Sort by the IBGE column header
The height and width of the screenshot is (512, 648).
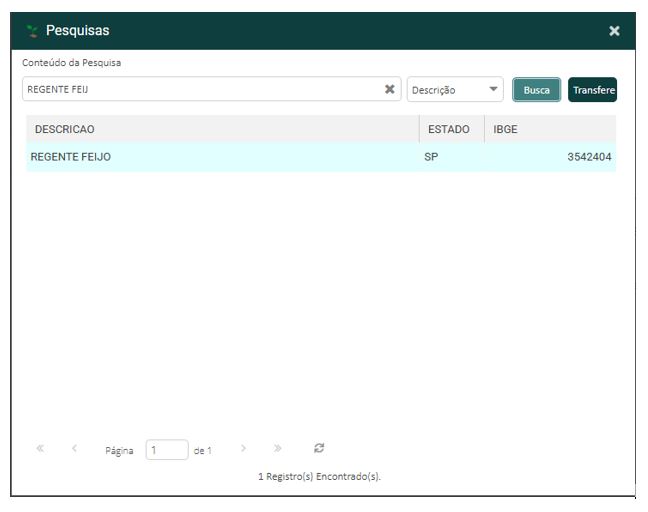(x=550, y=129)
